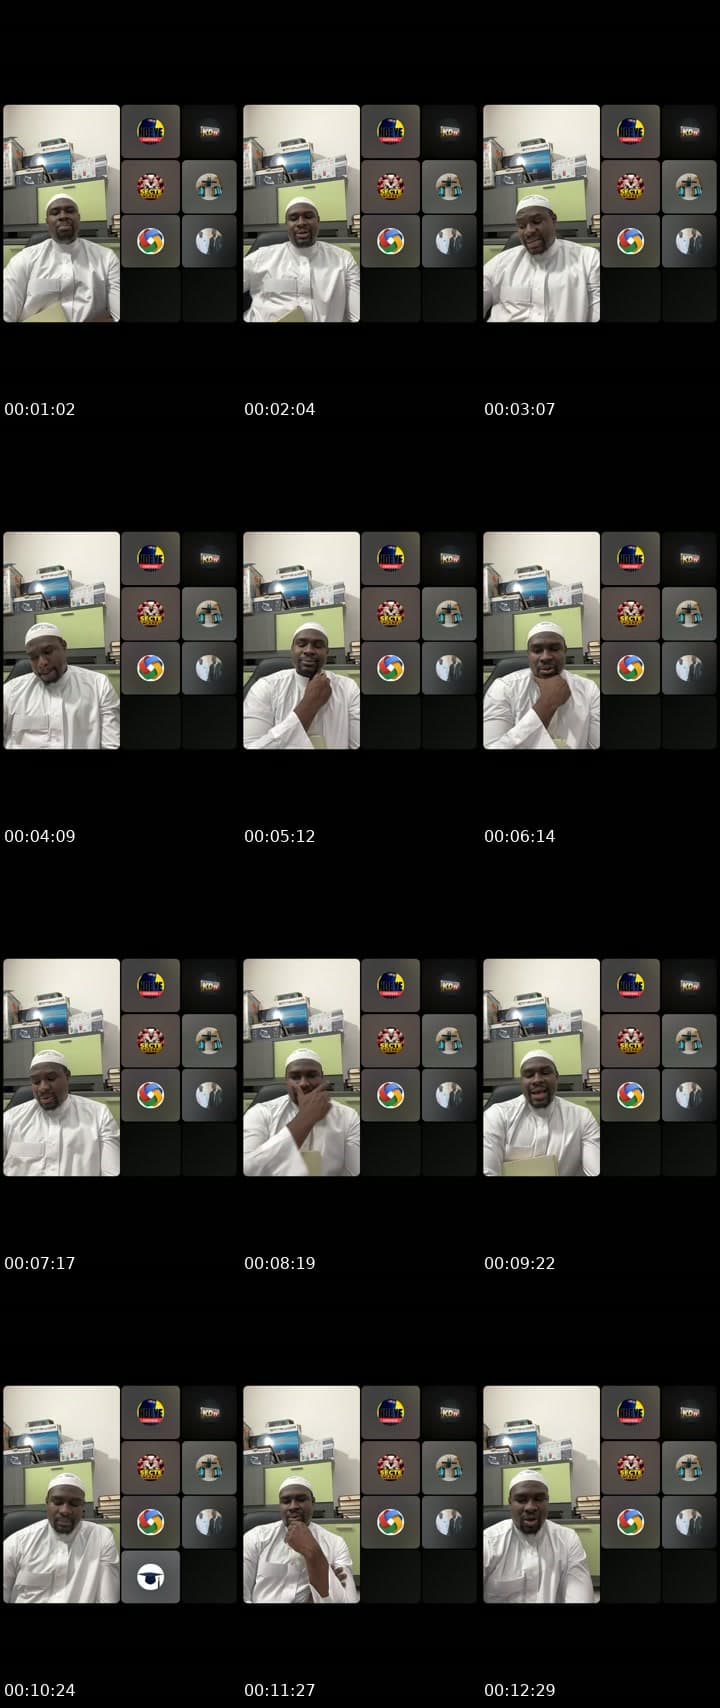Select the multicolor circle avatar in 00:10:24 frame

pyautogui.click(x=151, y=1522)
